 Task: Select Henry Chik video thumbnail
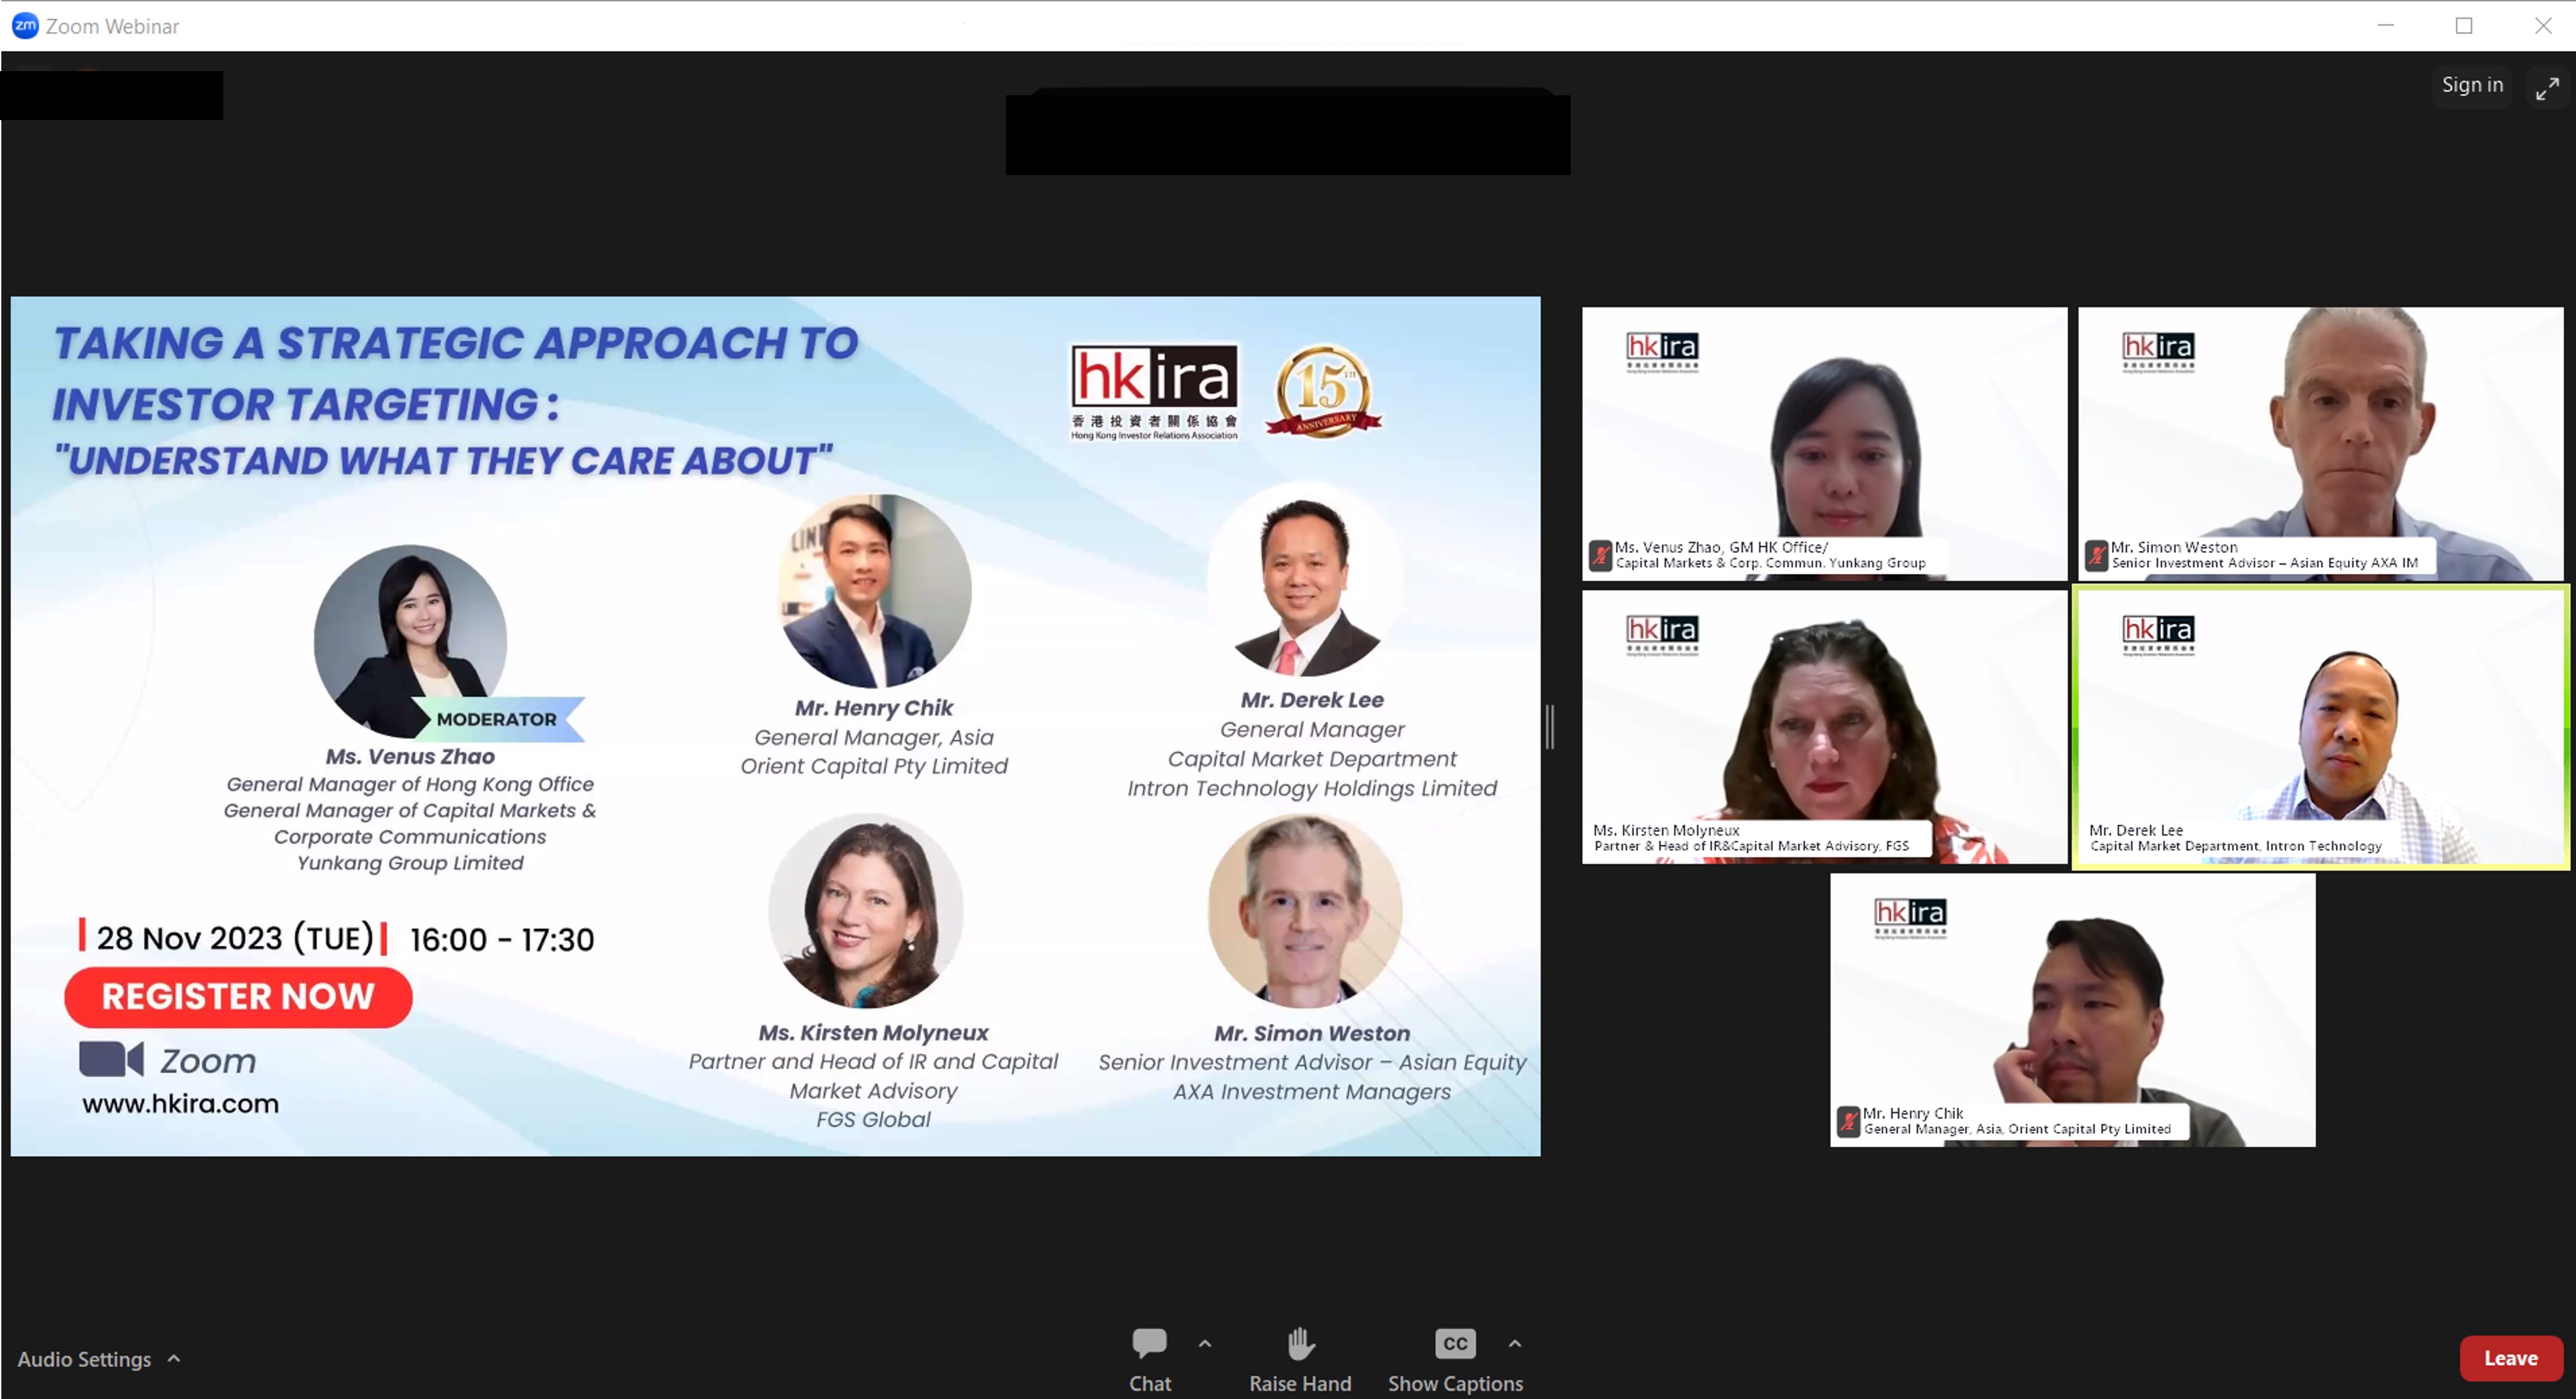coord(2072,1010)
